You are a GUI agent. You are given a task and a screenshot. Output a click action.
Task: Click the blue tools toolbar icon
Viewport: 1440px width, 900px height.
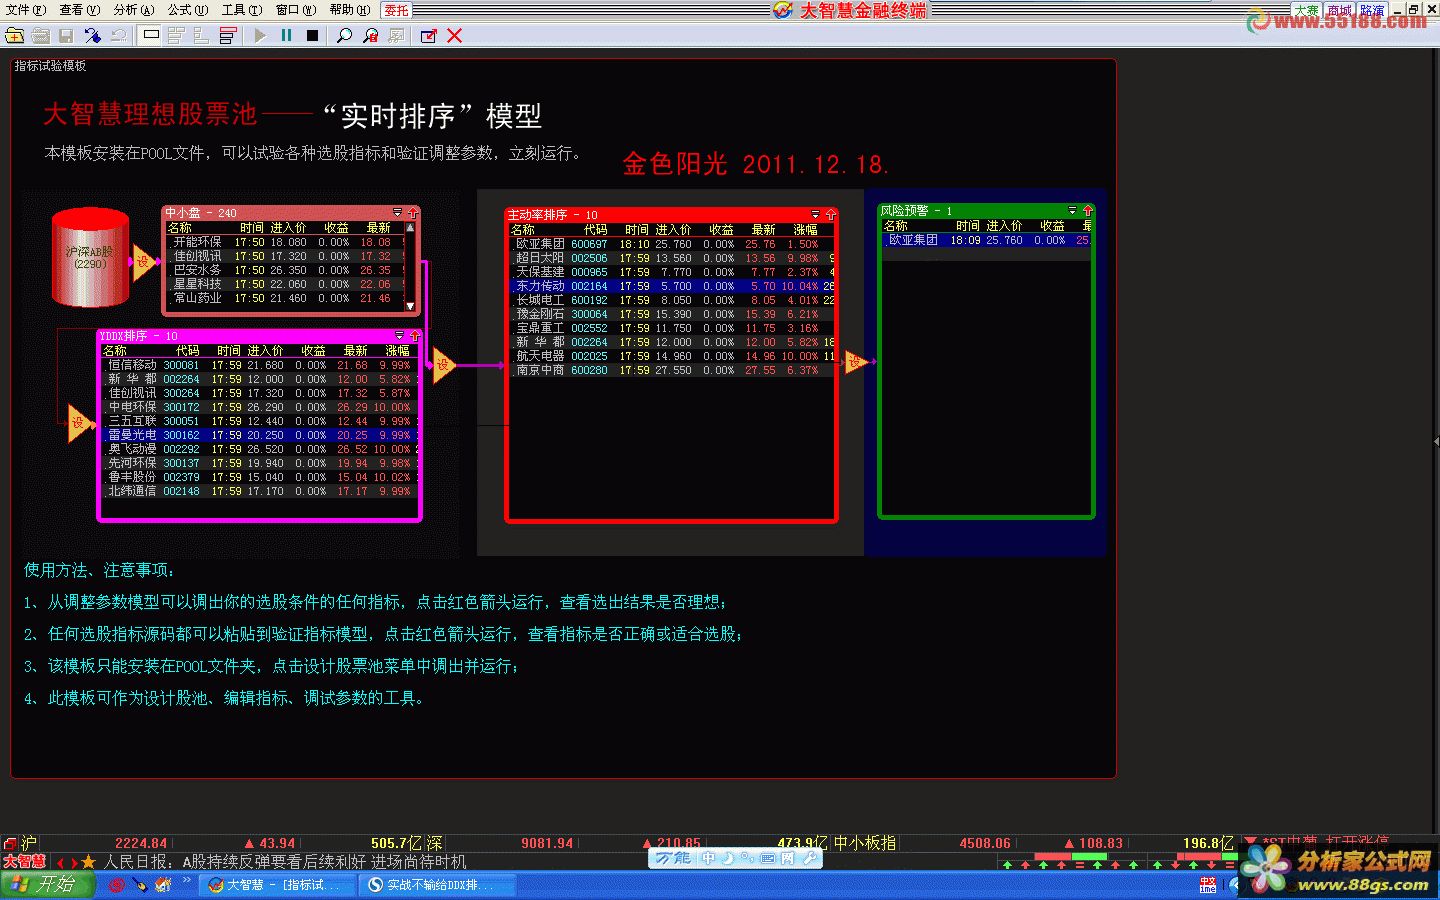tap(93, 36)
